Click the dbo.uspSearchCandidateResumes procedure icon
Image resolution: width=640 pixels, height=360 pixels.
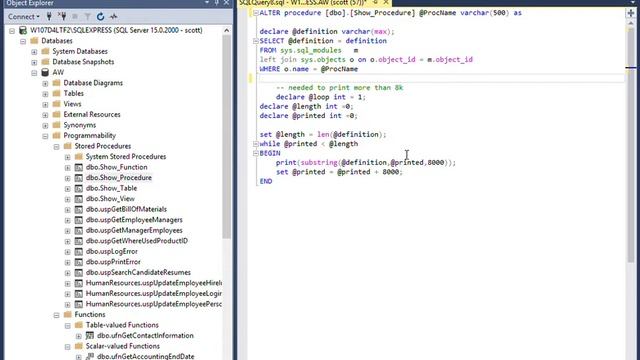click(78, 273)
